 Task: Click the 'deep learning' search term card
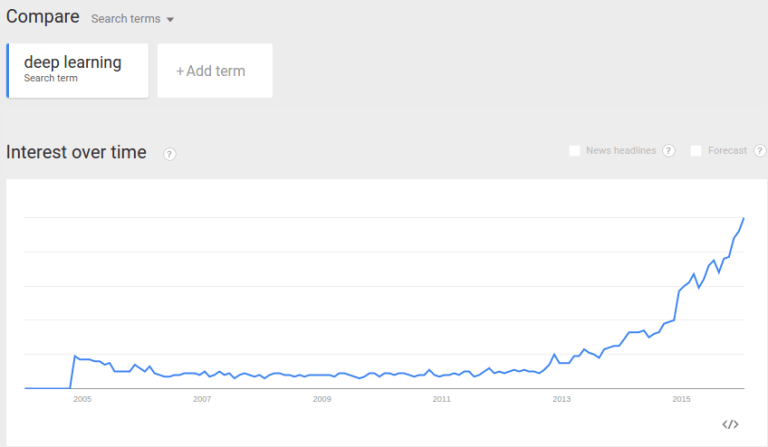click(79, 70)
